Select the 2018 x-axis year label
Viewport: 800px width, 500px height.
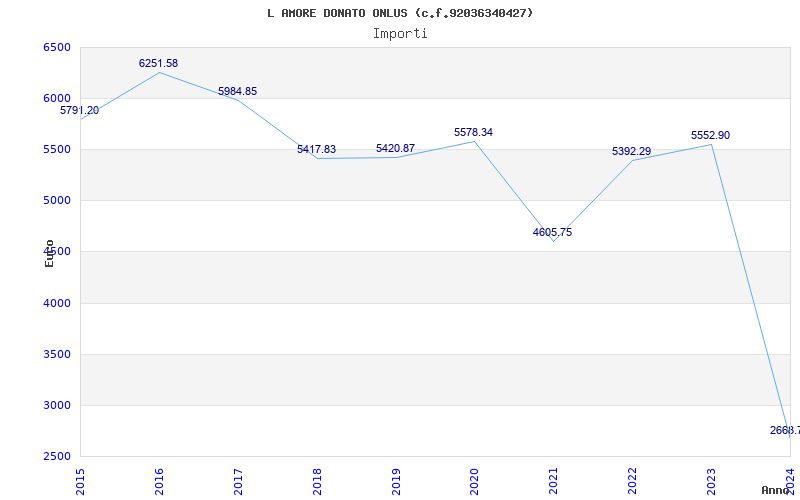(317, 481)
